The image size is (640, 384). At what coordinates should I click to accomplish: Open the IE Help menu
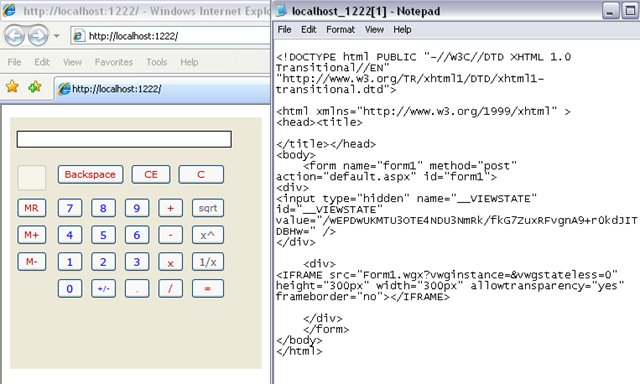coord(189,62)
